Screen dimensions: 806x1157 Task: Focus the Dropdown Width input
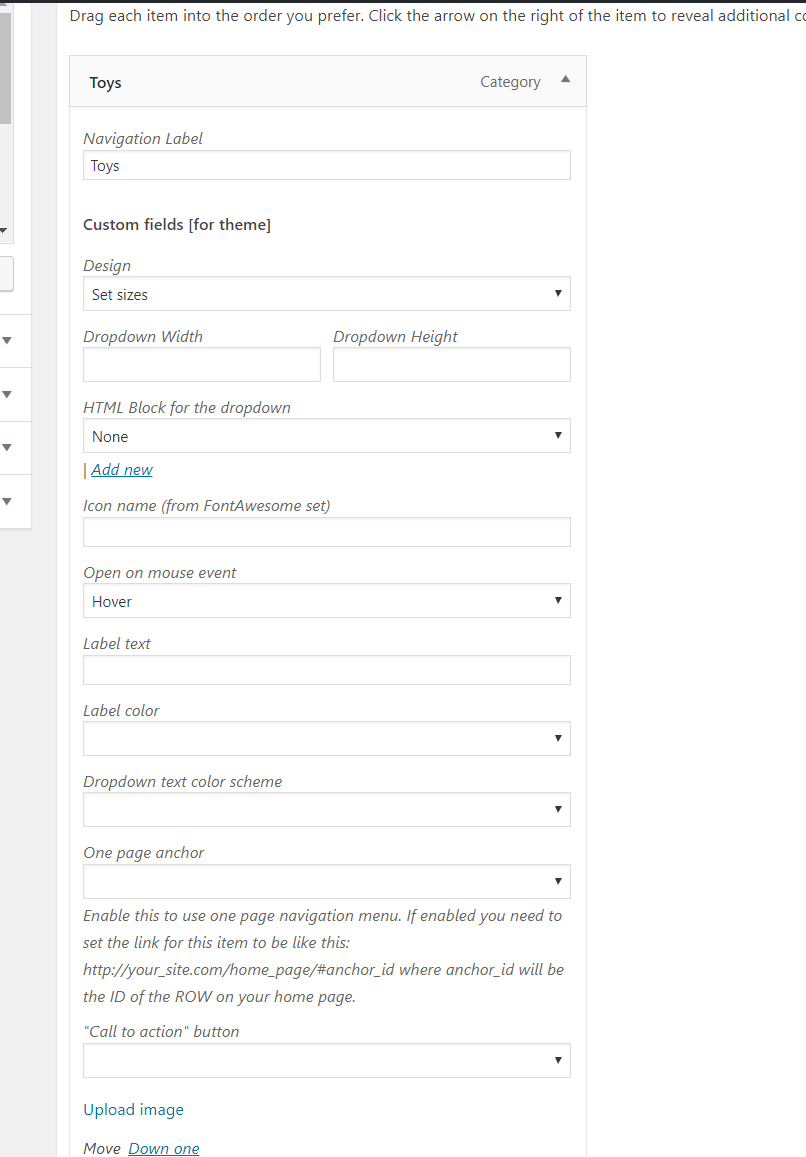pyautogui.click(x=201, y=365)
